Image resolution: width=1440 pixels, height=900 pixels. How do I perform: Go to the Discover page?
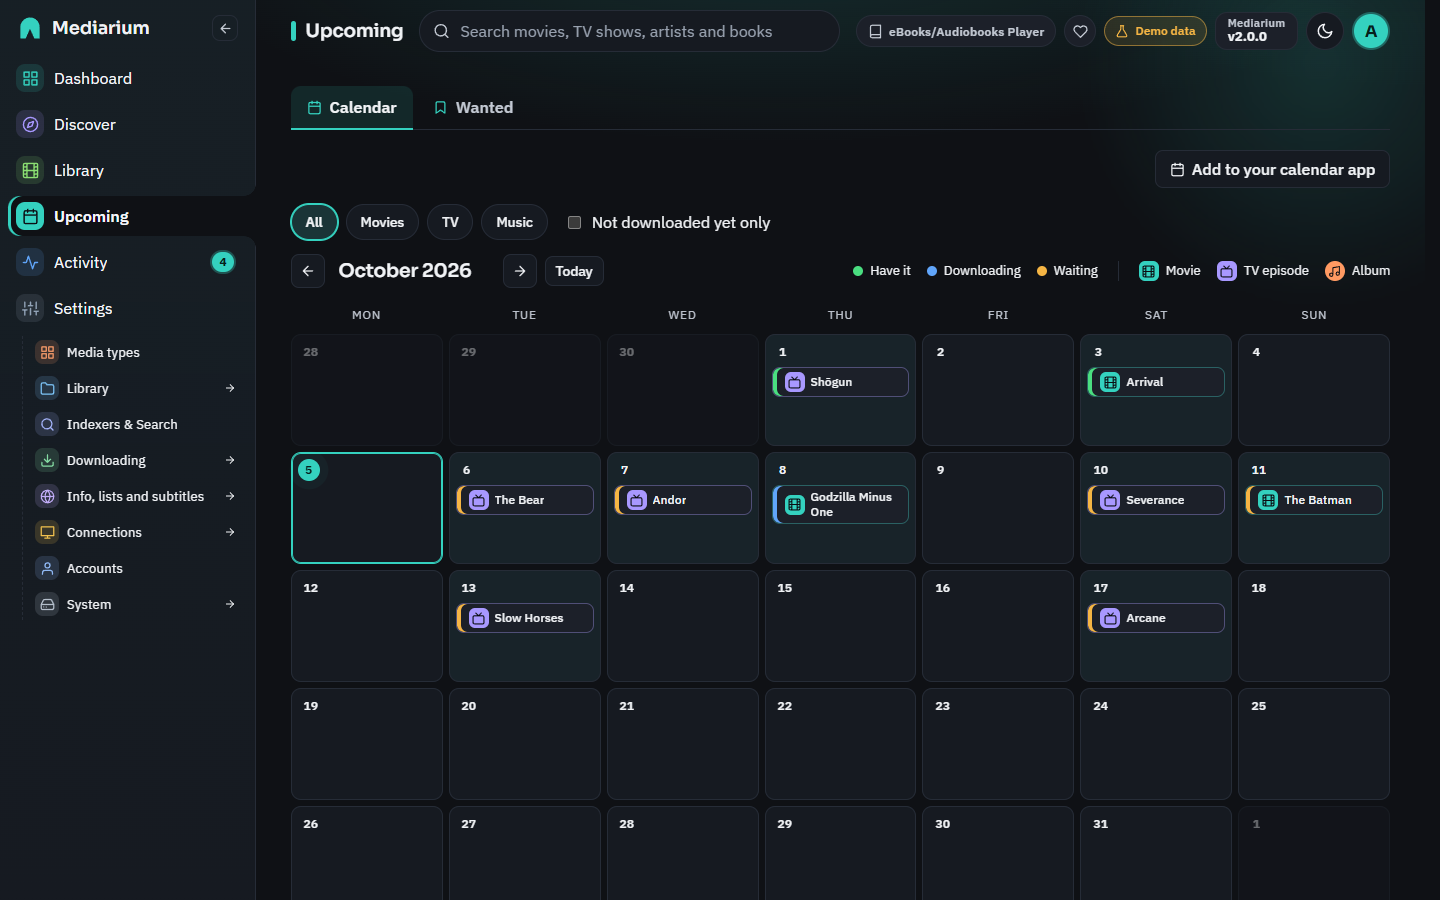(128, 124)
